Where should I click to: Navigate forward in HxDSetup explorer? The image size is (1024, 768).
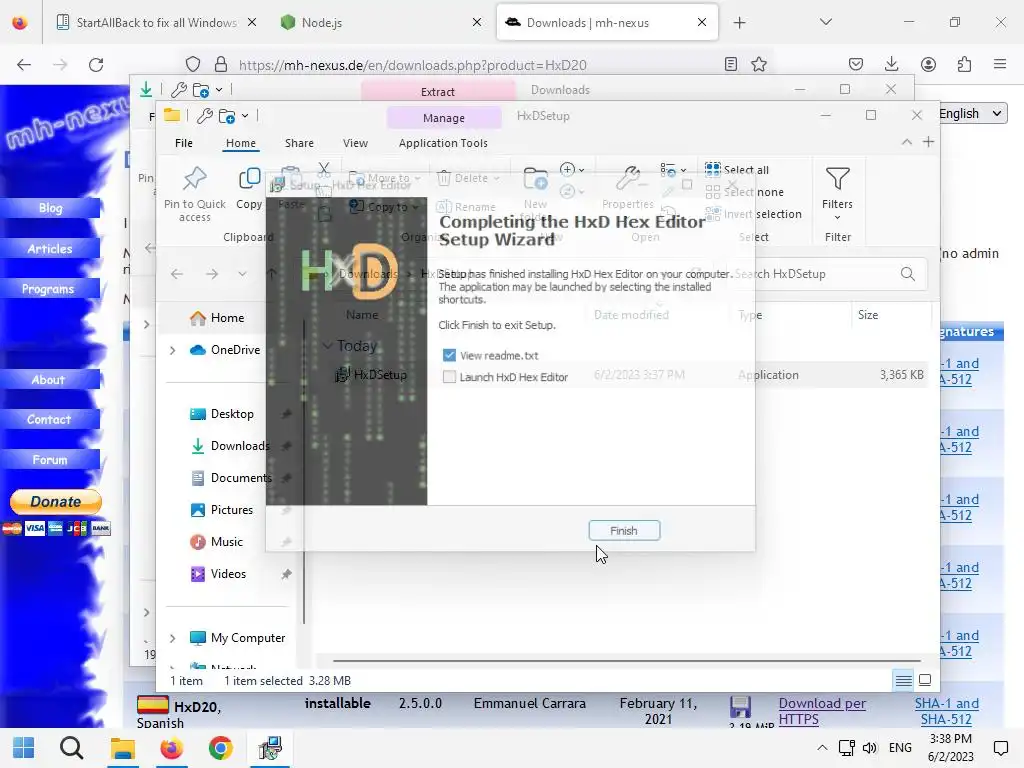(x=212, y=274)
